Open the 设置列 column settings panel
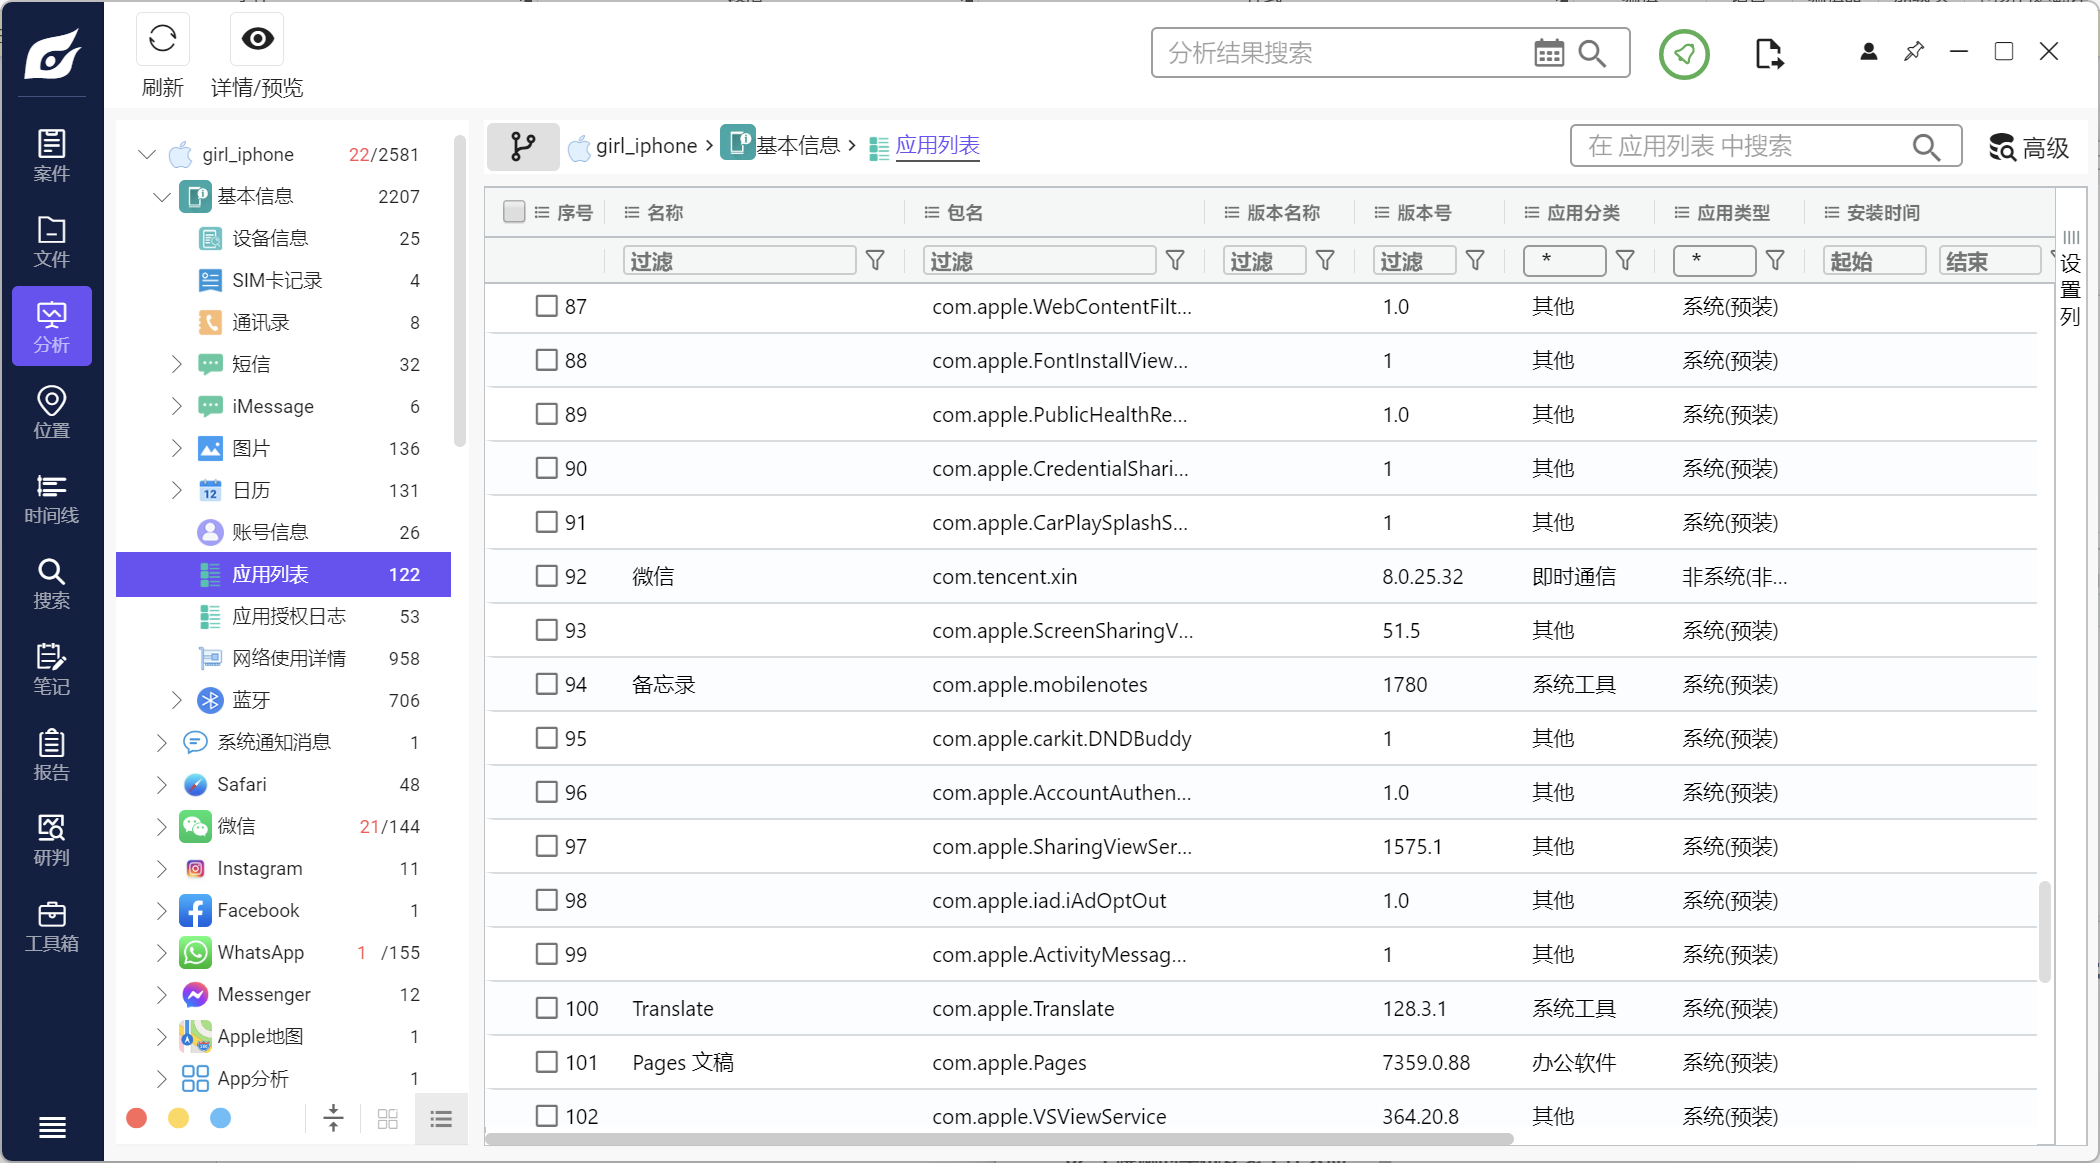The height and width of the screenshot is (1163, 2100). (x=2070, y=279)
